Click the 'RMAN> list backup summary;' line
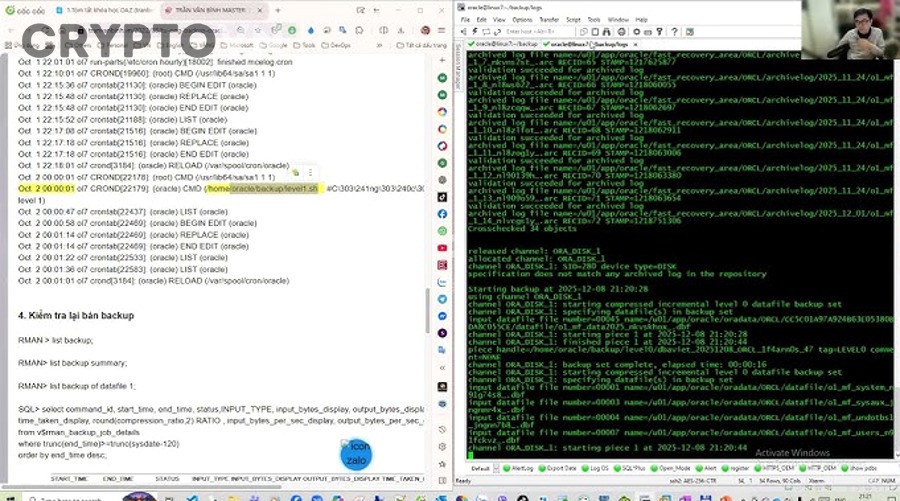This screenshot has height=501, width=900. pyautogui.click(x=72, y=363)
